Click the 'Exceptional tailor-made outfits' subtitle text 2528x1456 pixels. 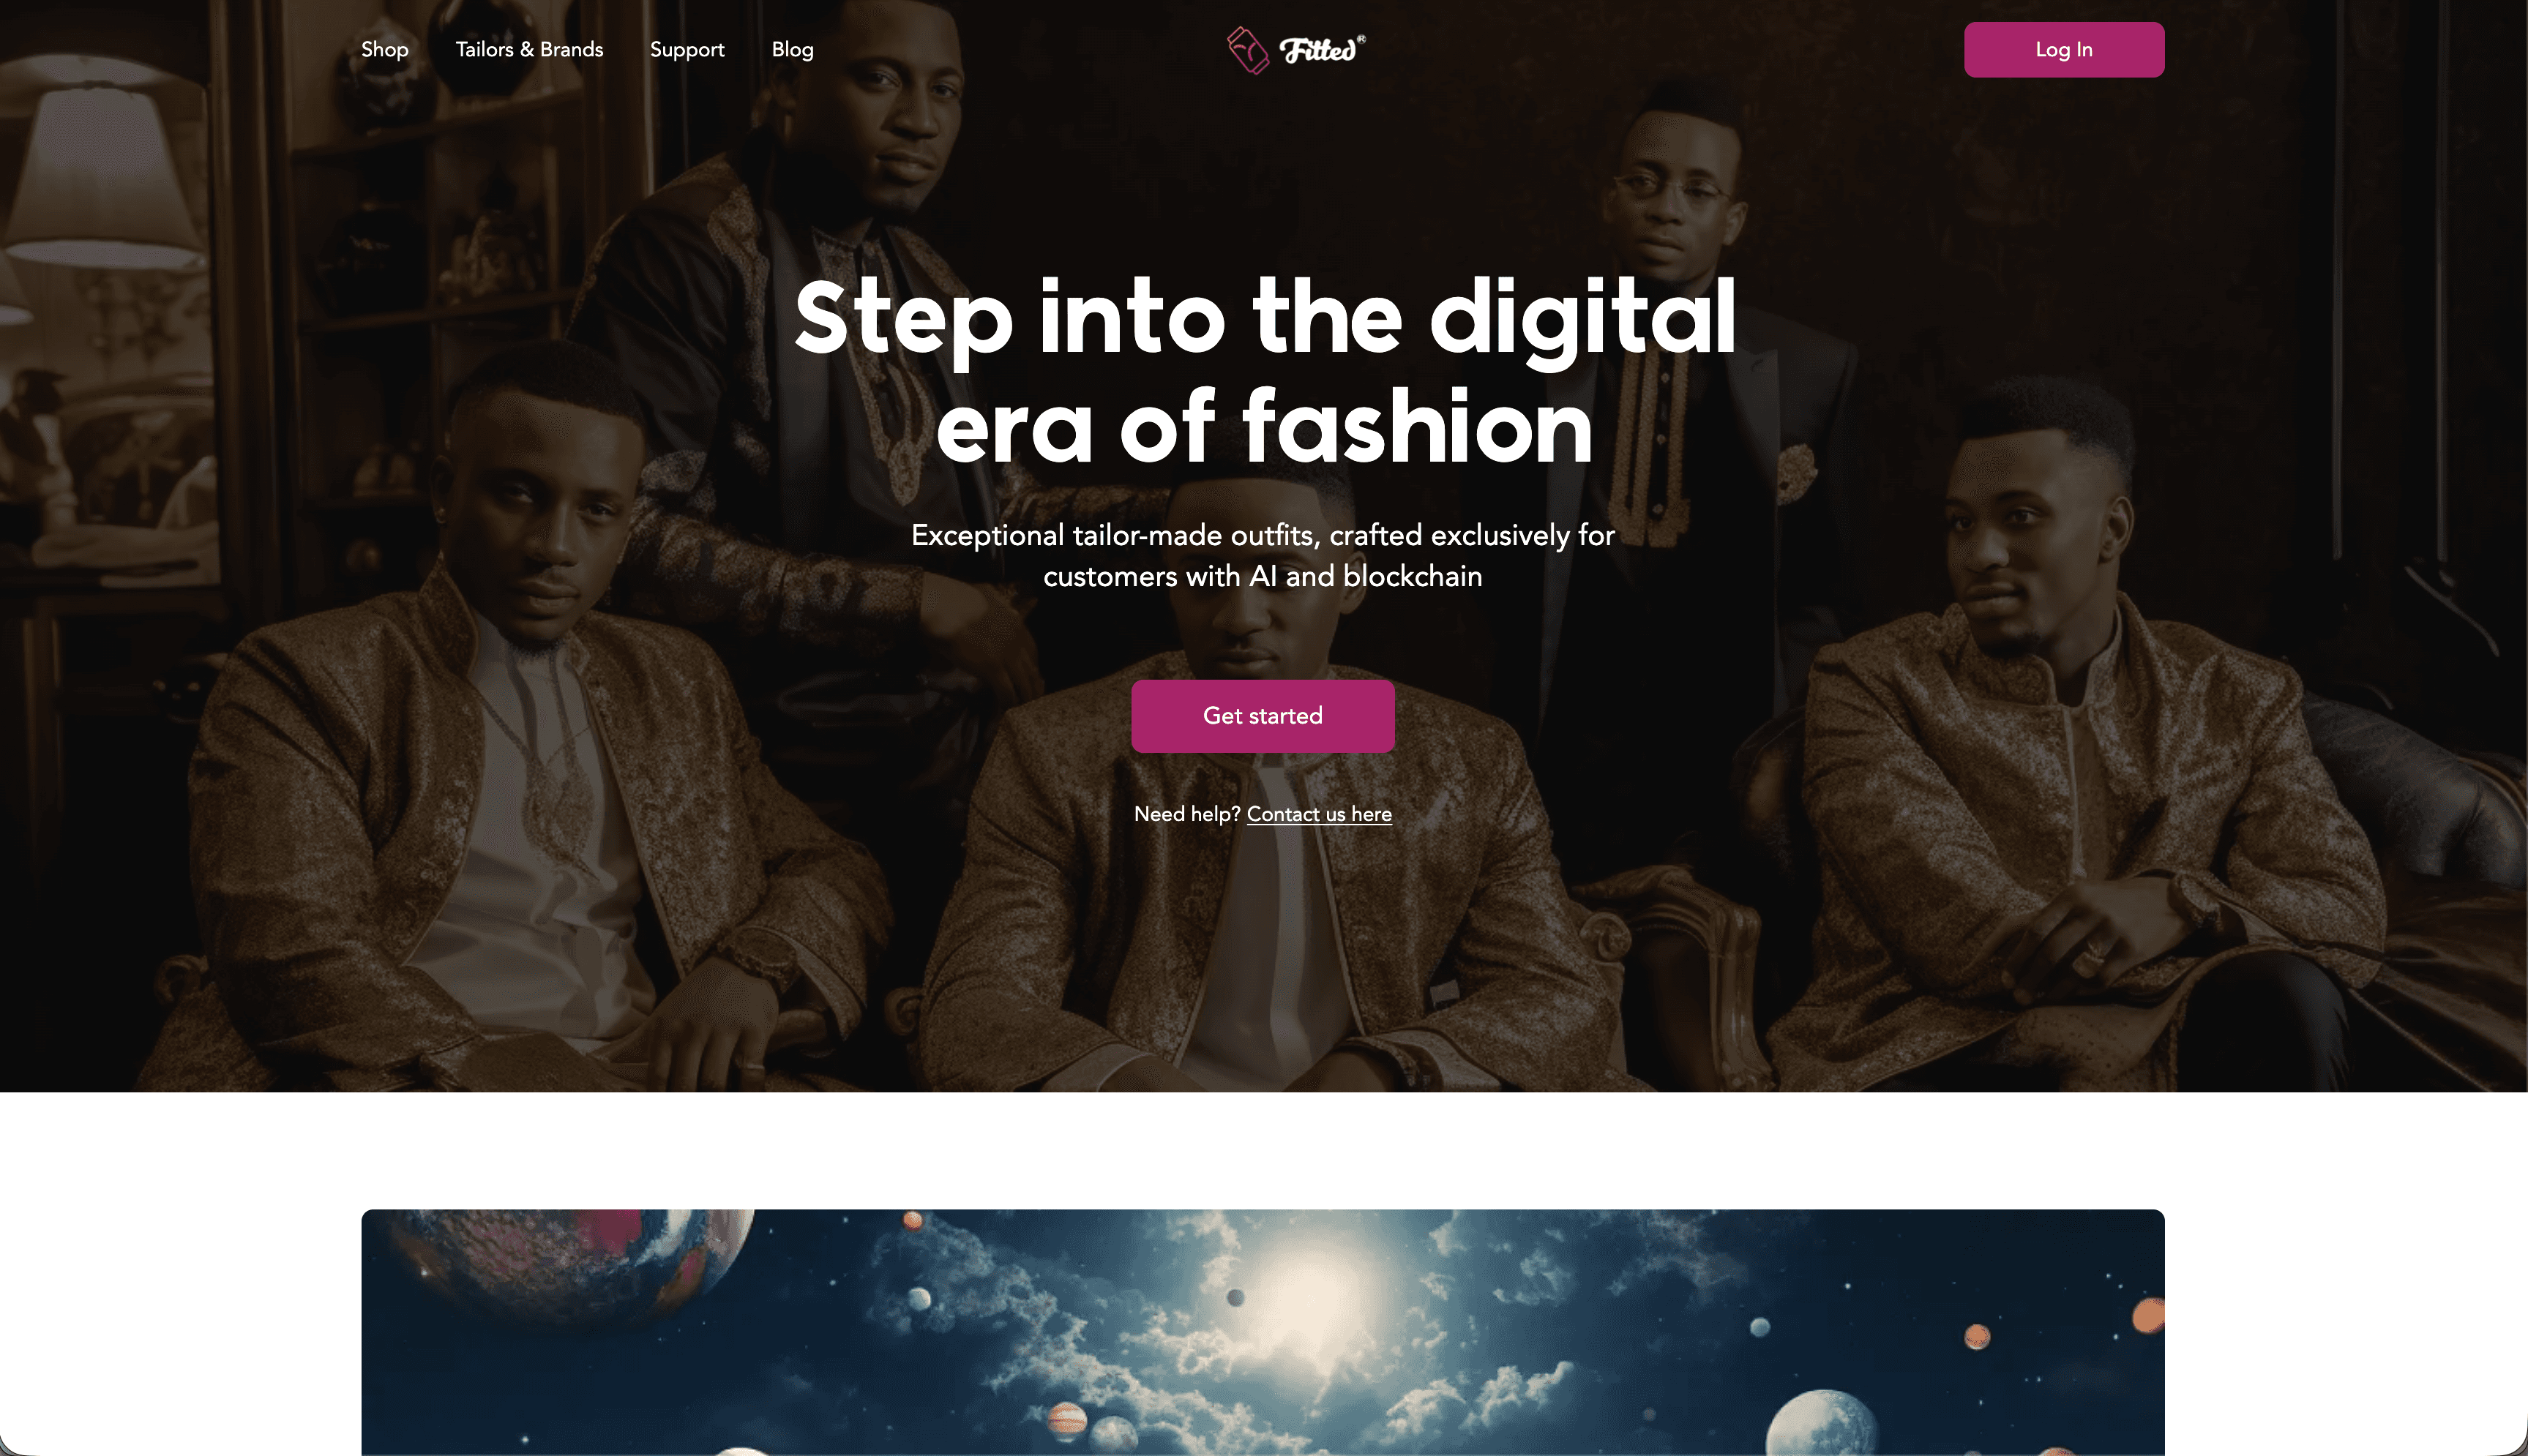tap(1263, 556)
